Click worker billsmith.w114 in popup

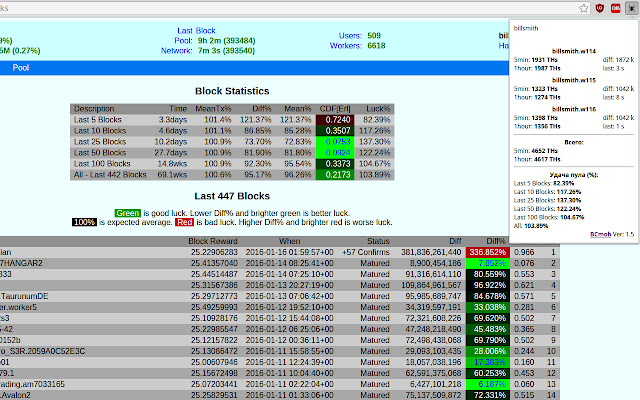click(573, 51)
